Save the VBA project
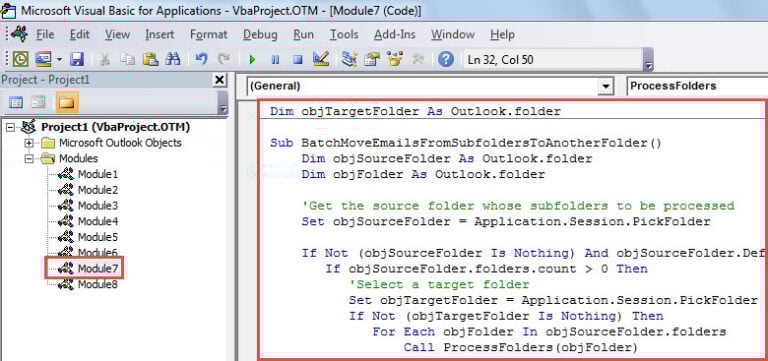This screenshot has height=361, width=768. pyautogui.click(x=77, y=59)
